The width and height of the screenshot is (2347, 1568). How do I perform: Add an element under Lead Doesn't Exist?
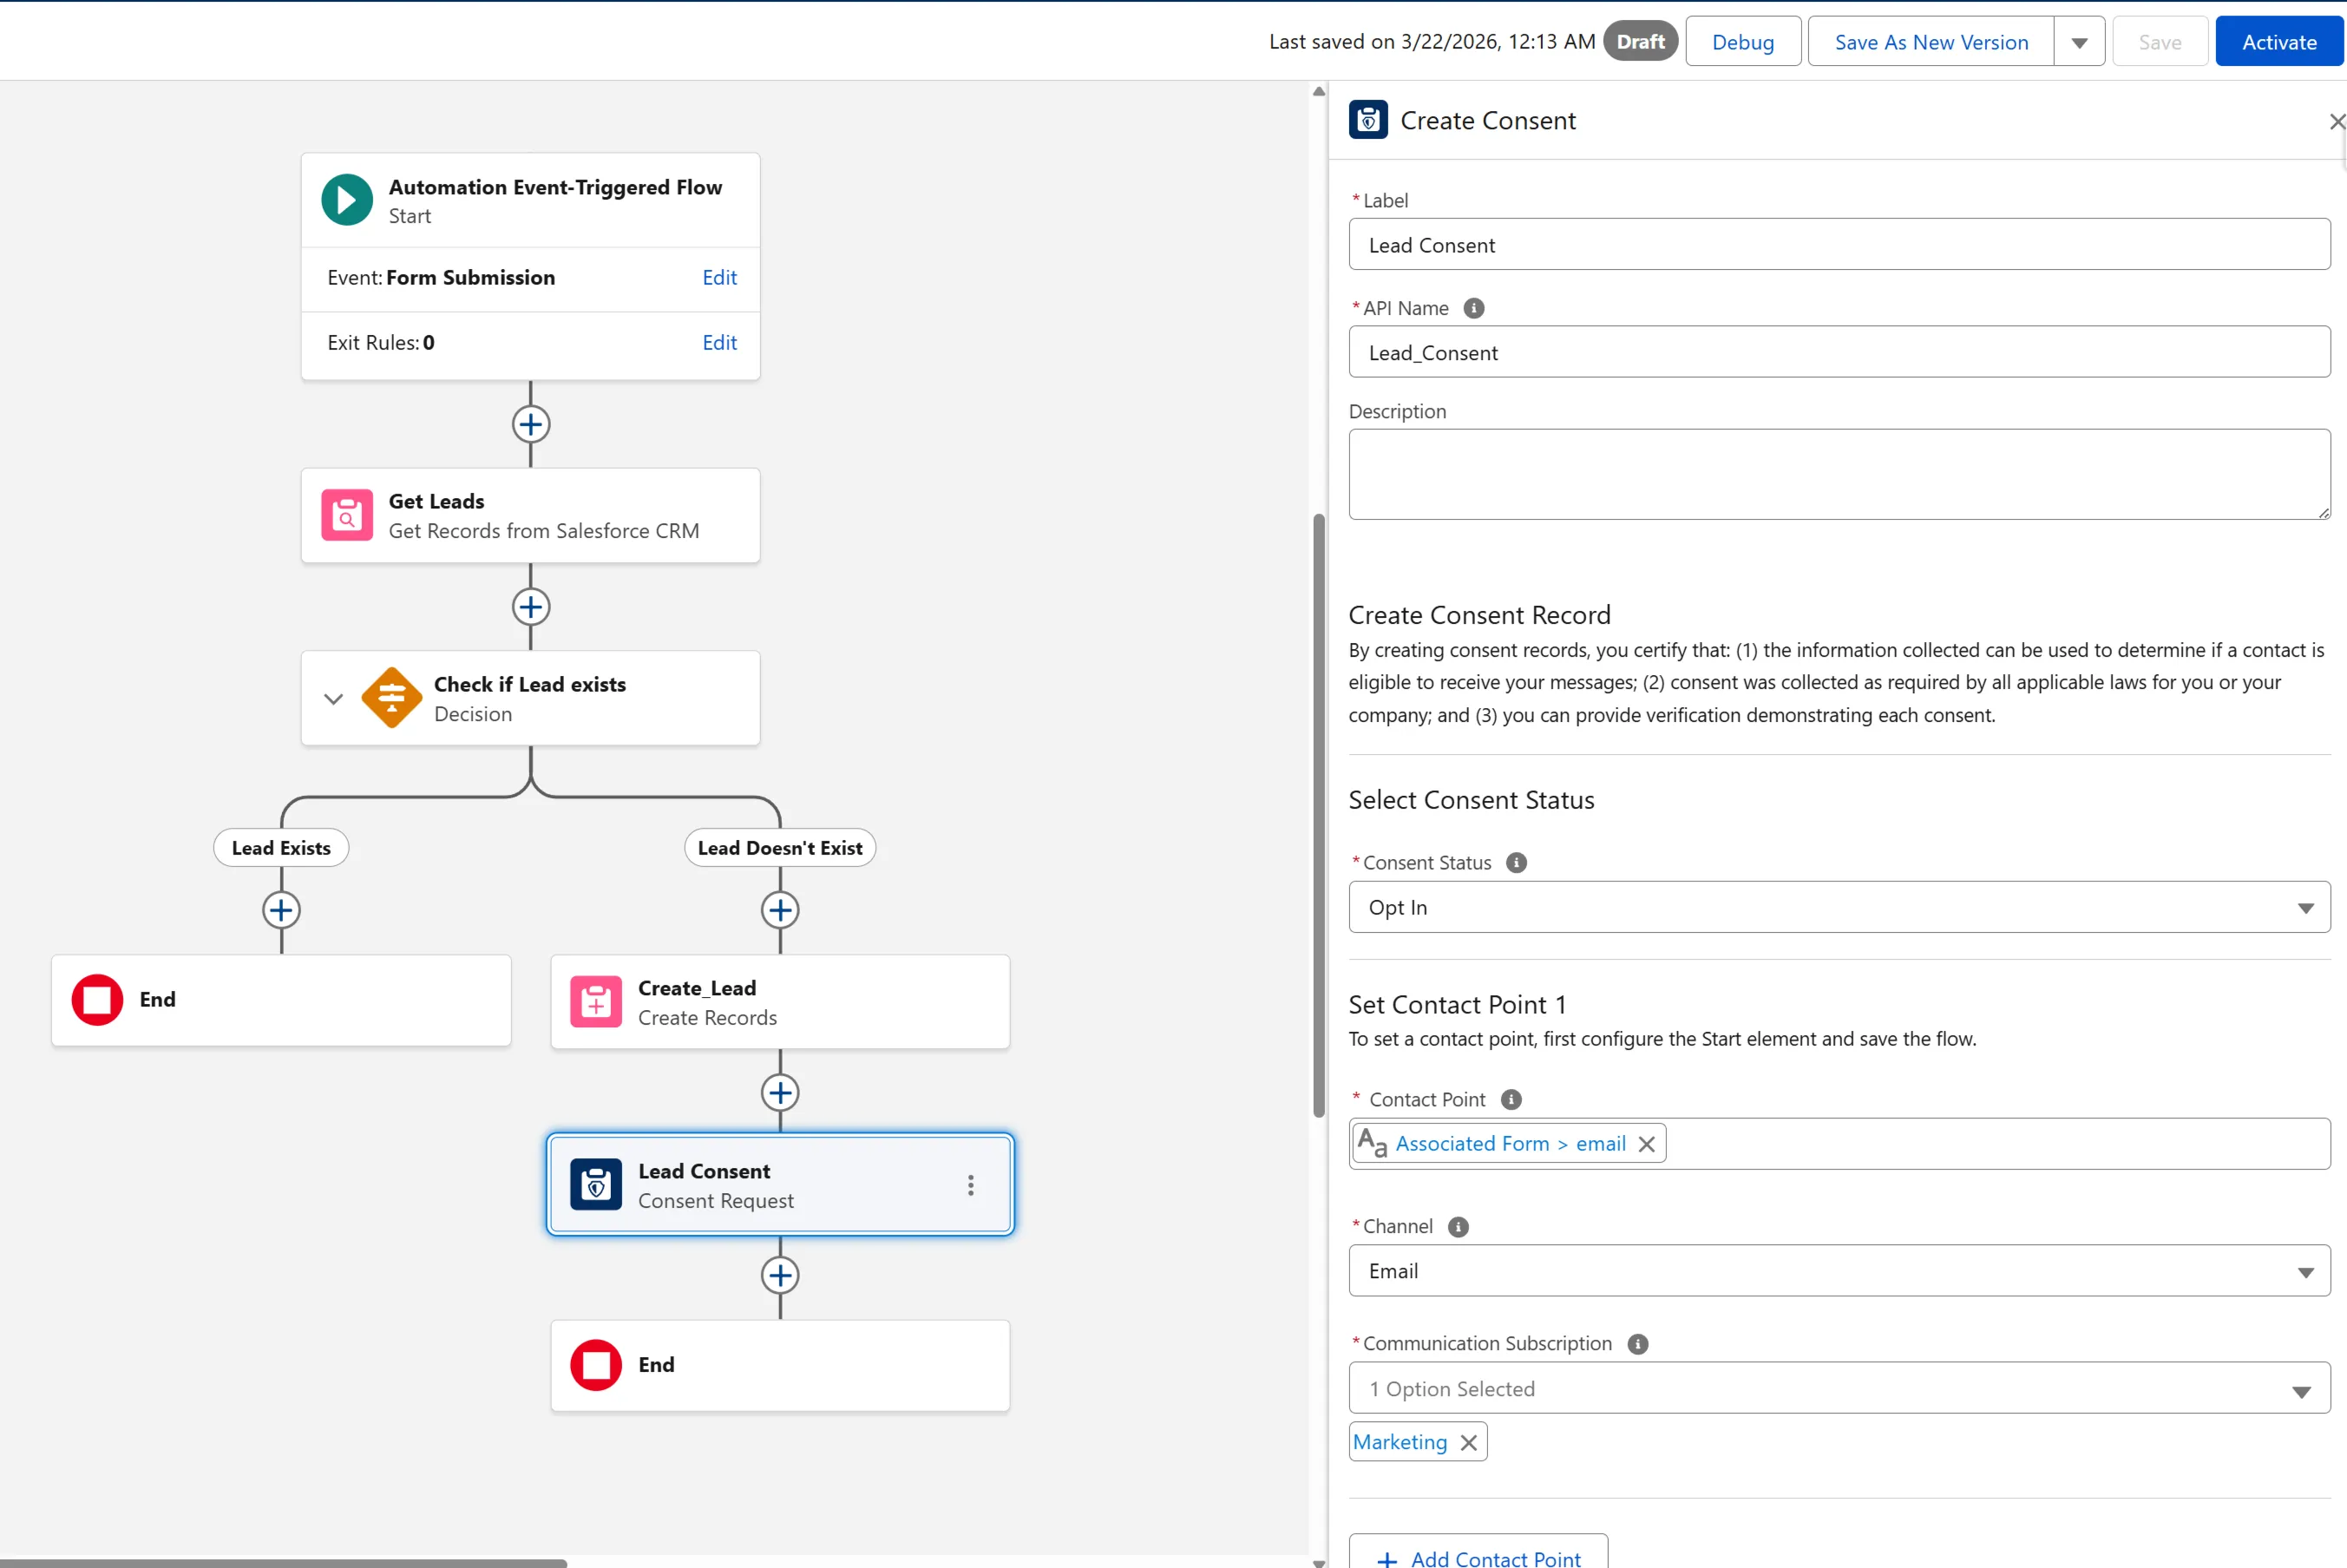click(x=780, y=910)
